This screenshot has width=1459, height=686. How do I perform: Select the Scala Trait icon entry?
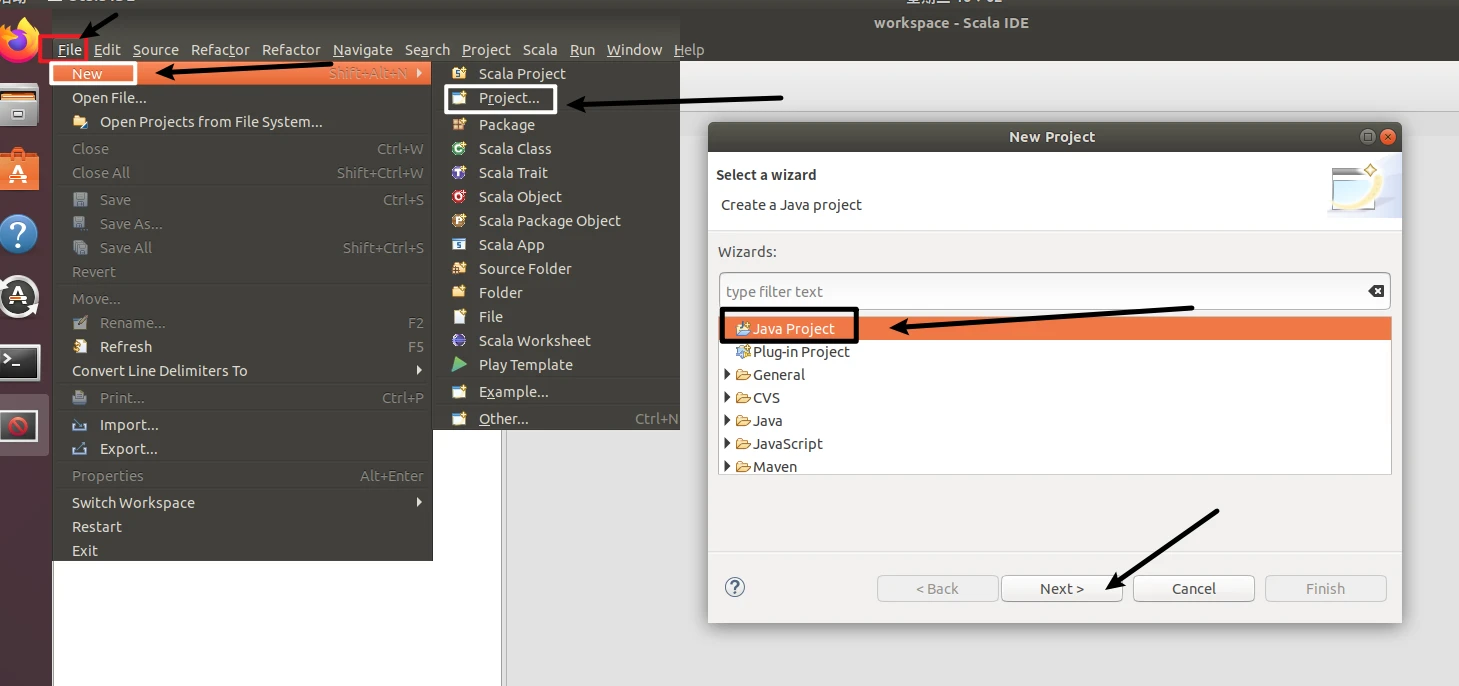tap(459, 173)
